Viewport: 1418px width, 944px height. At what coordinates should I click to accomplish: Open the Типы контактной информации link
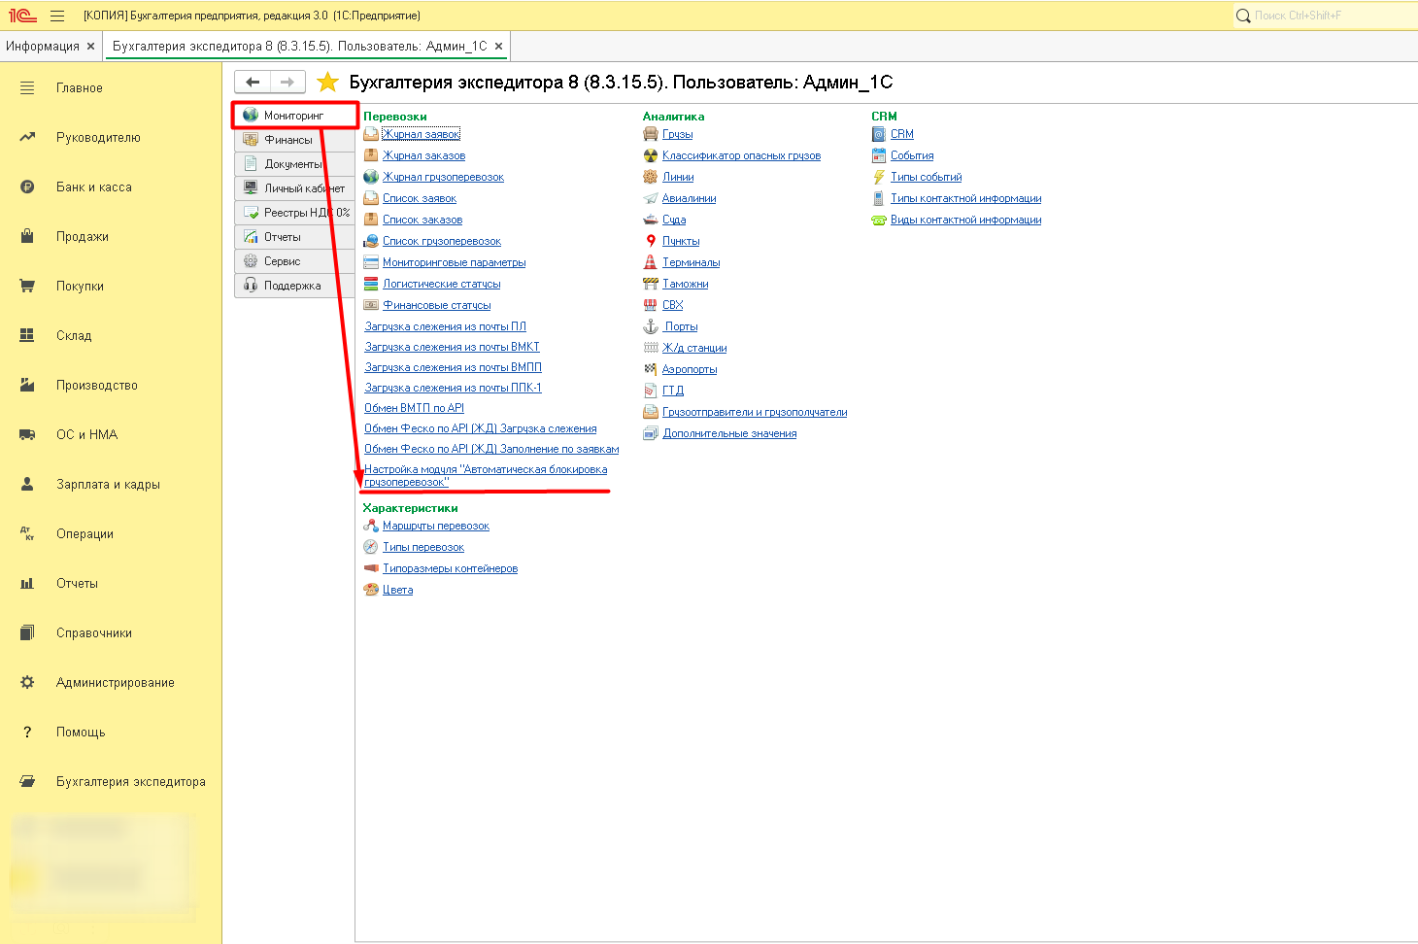tap(965, 199)
